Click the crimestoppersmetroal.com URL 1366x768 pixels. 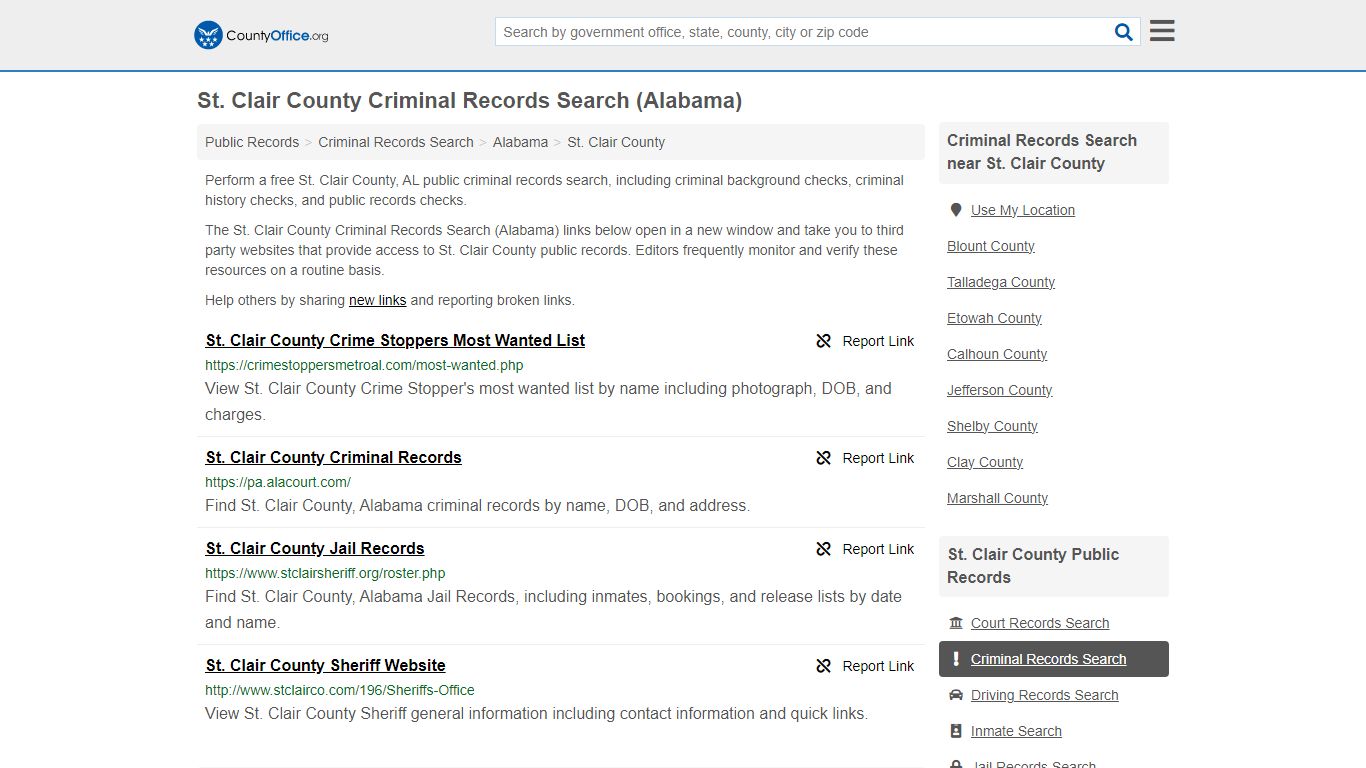click(x=364, y=365)
